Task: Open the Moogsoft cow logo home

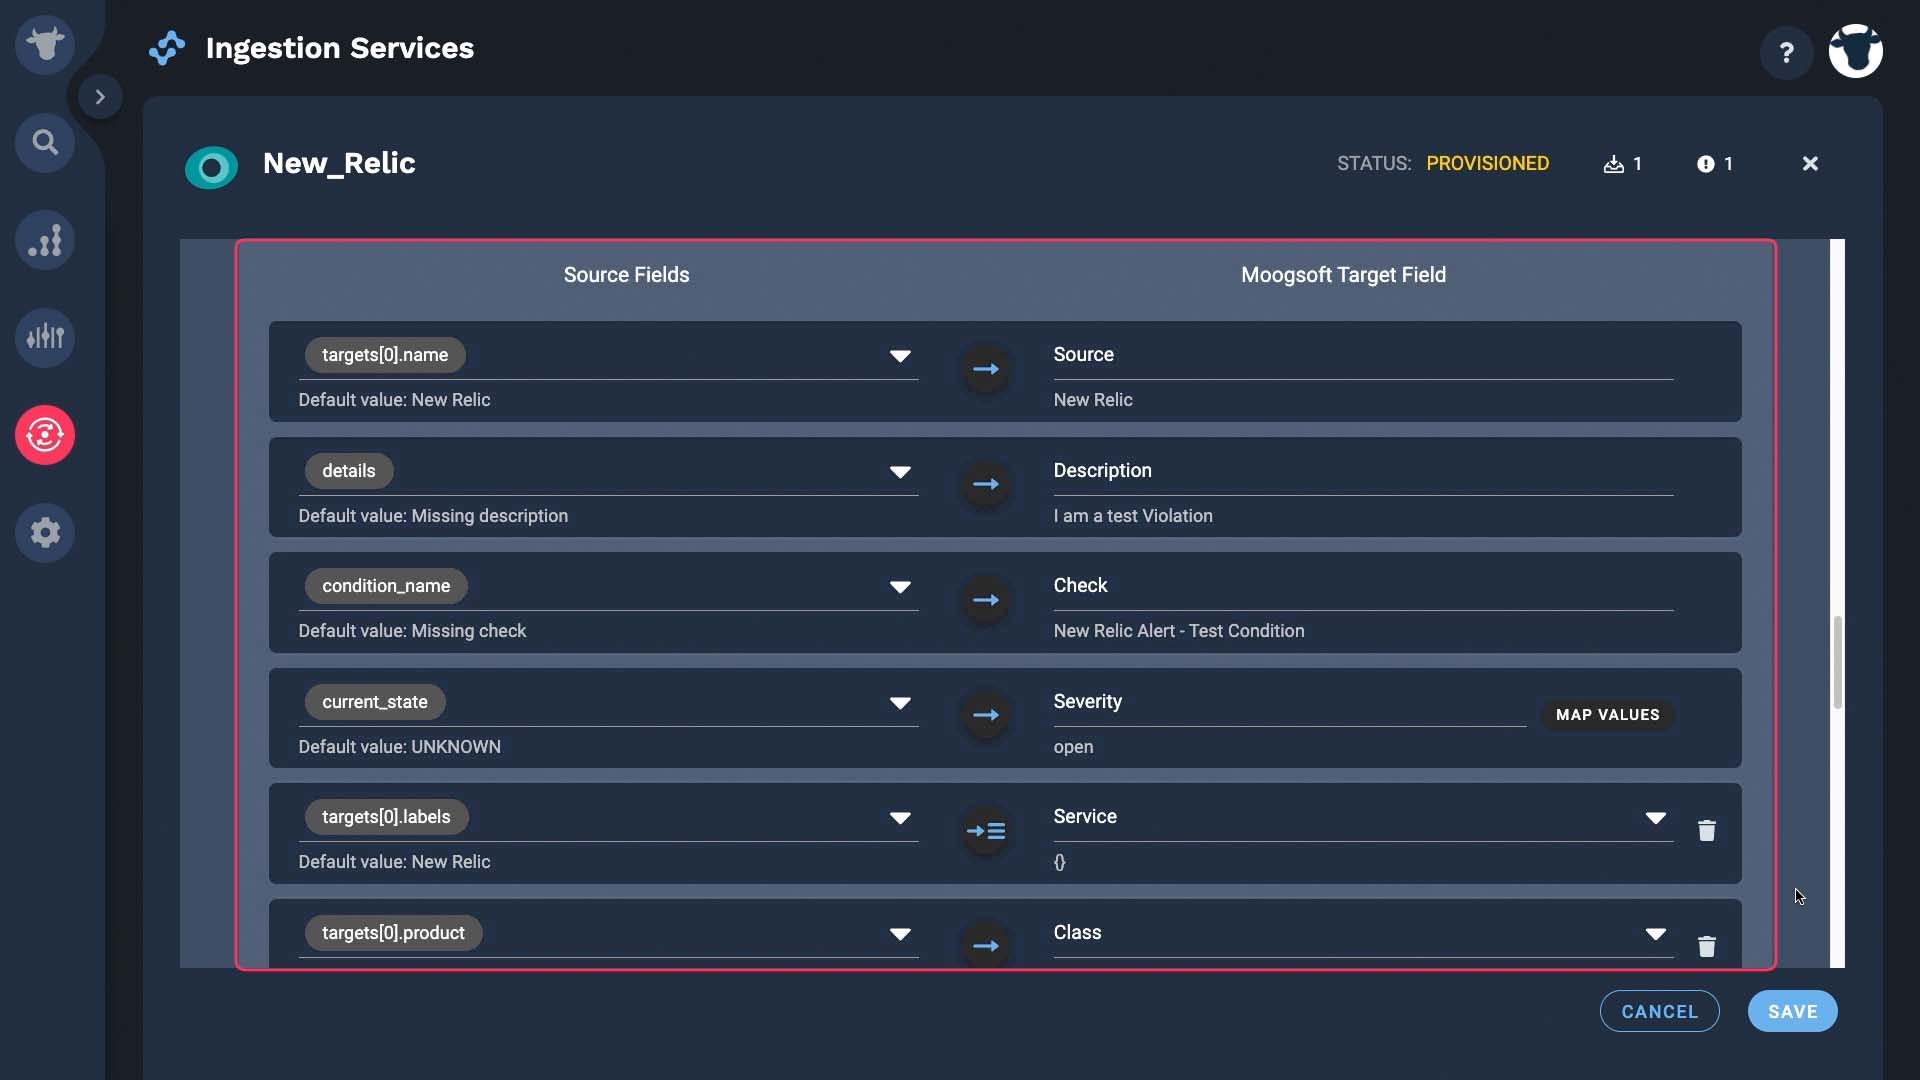Action: tap(45, 45)
